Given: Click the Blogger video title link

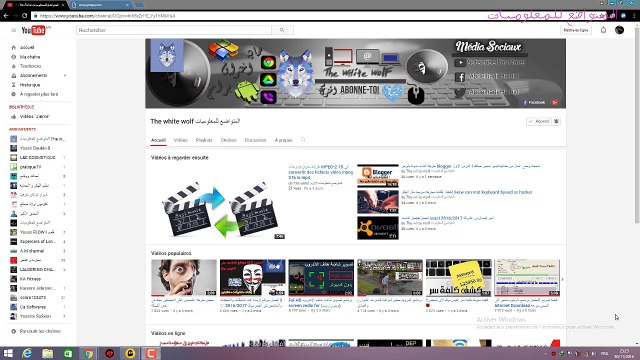Looking at the screenshot, I should [471, 167].
